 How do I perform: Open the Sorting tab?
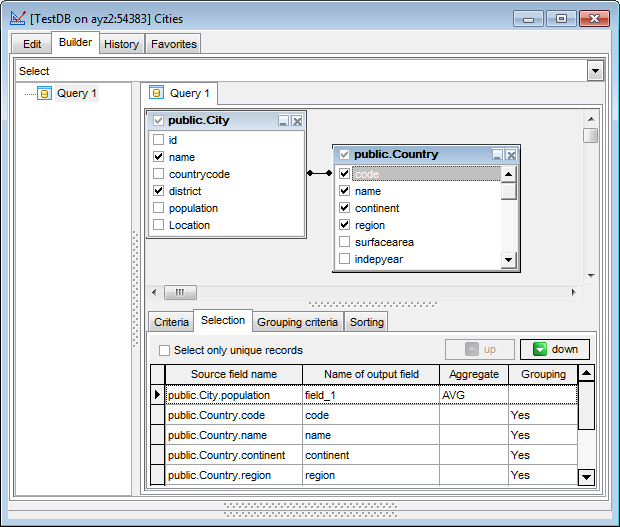(367, 322)
